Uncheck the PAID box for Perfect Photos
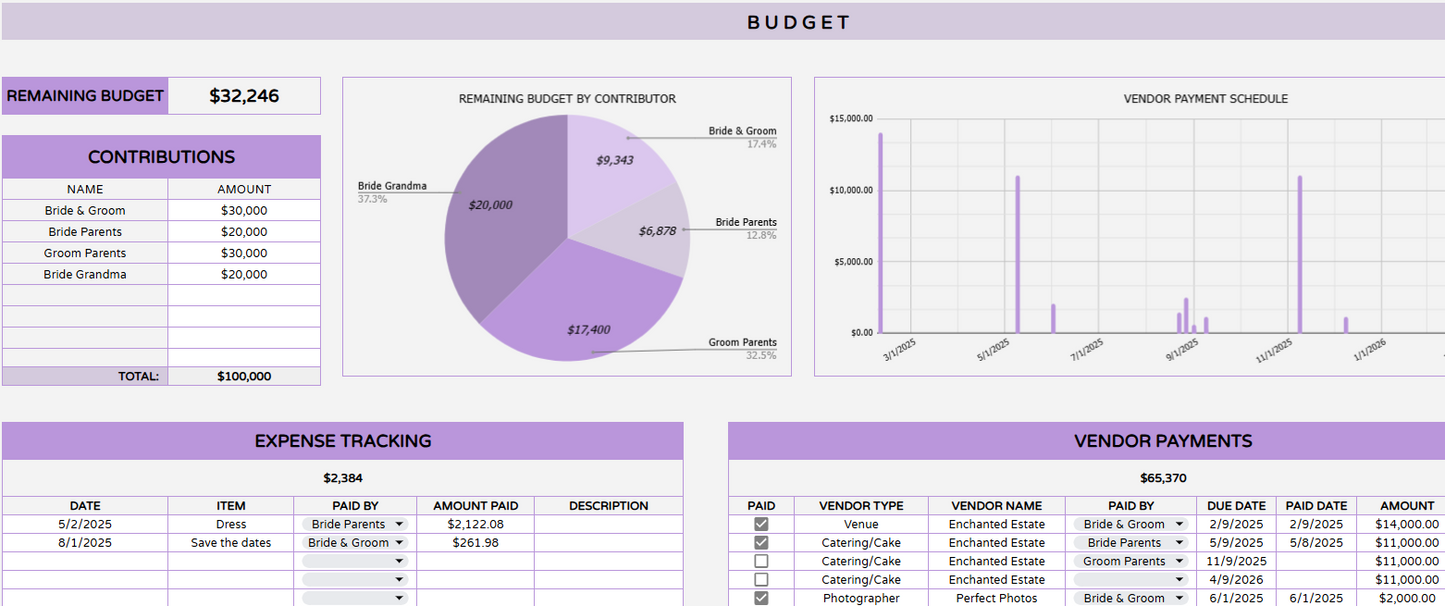The image size is (1445, 606). tap(760, 598)
